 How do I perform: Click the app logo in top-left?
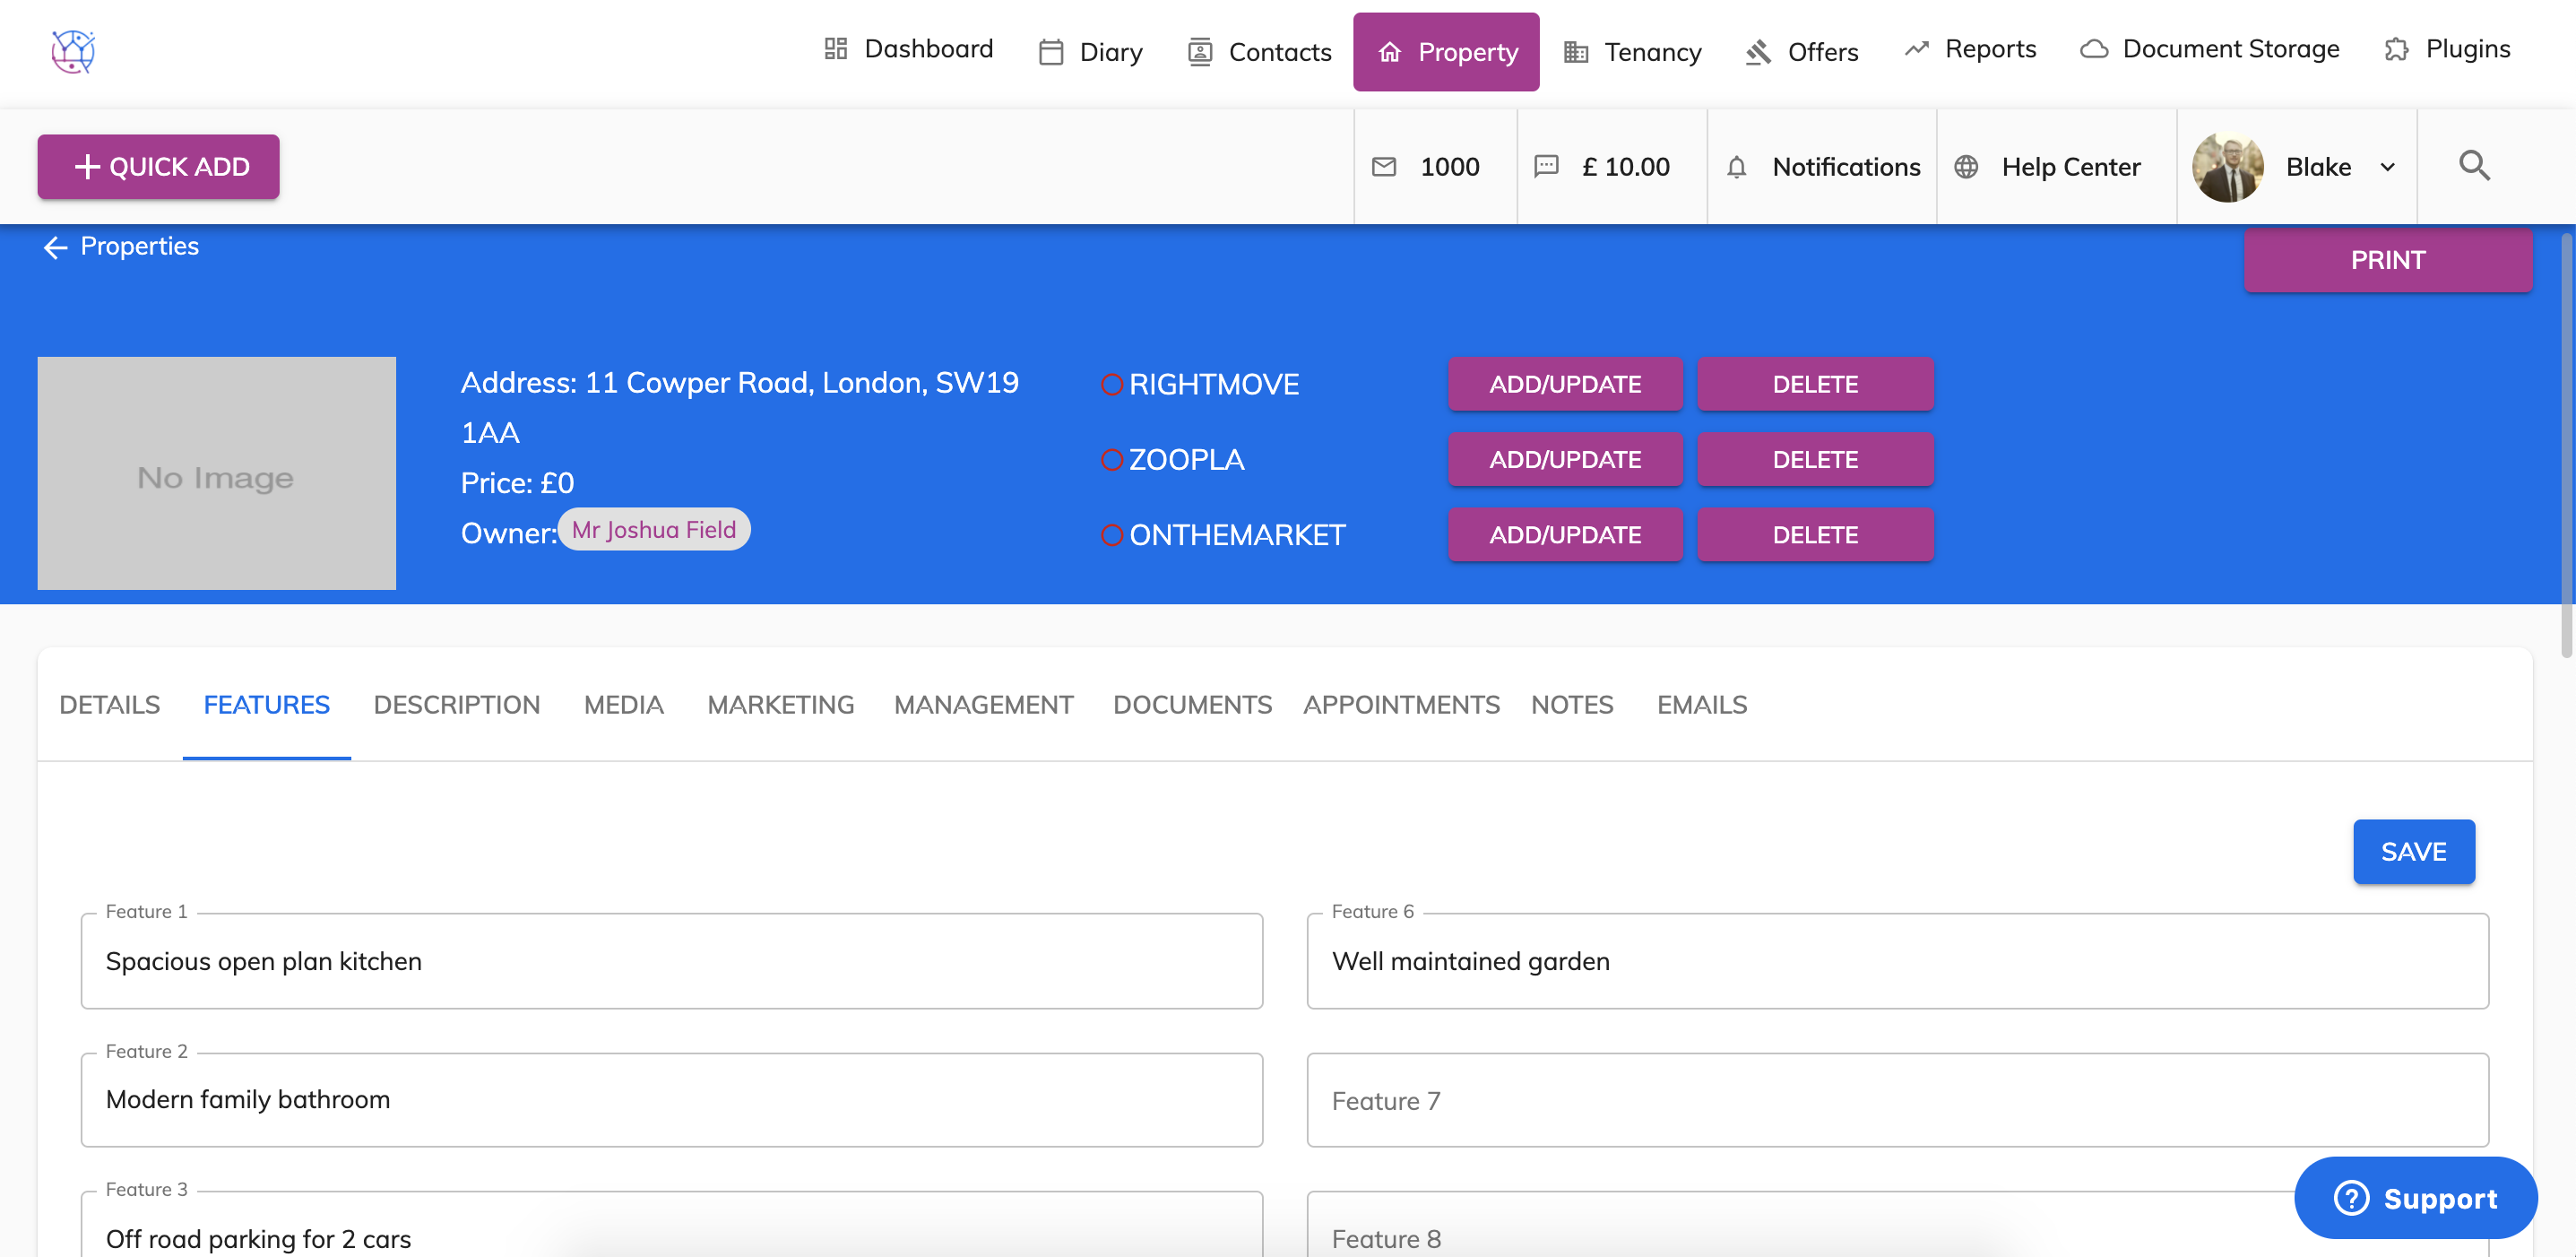73,51
